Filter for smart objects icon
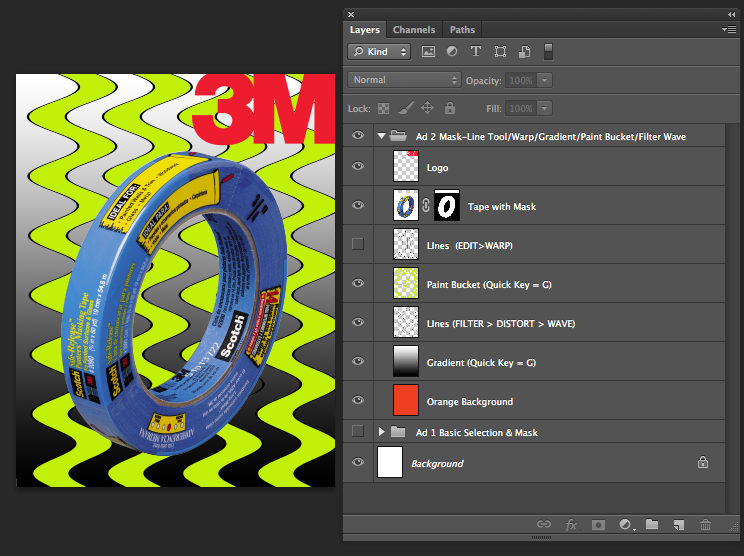The width and height of the screenshot is (744, 556). 524,52
